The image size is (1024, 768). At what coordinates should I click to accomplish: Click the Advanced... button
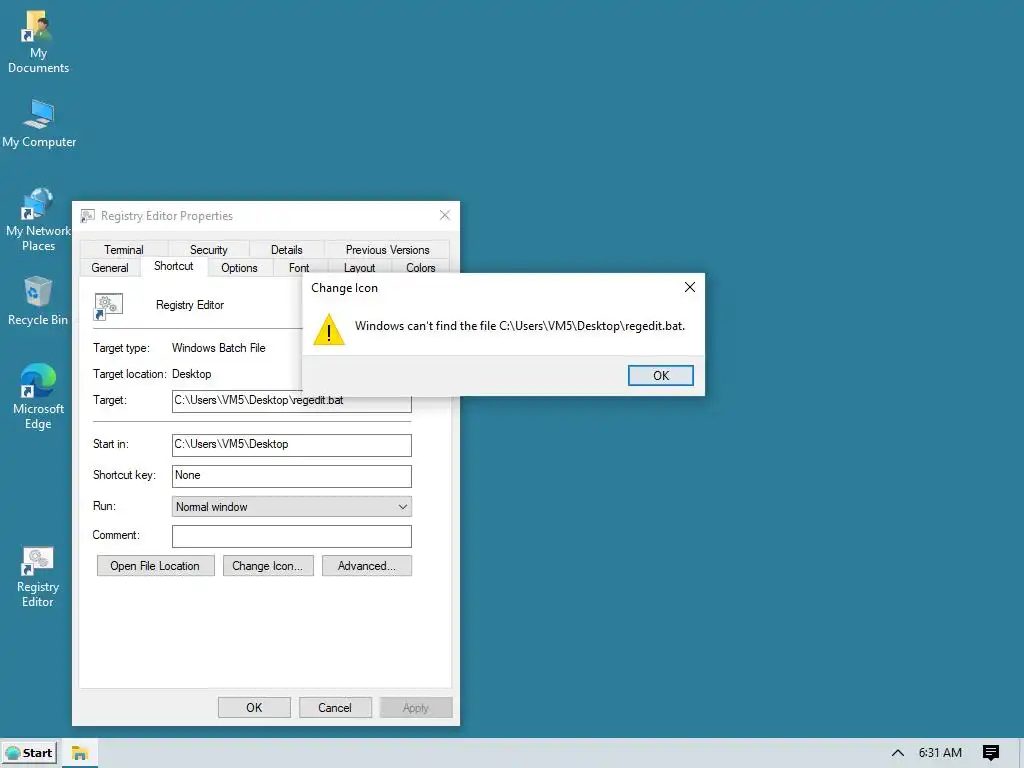point(366,566)
